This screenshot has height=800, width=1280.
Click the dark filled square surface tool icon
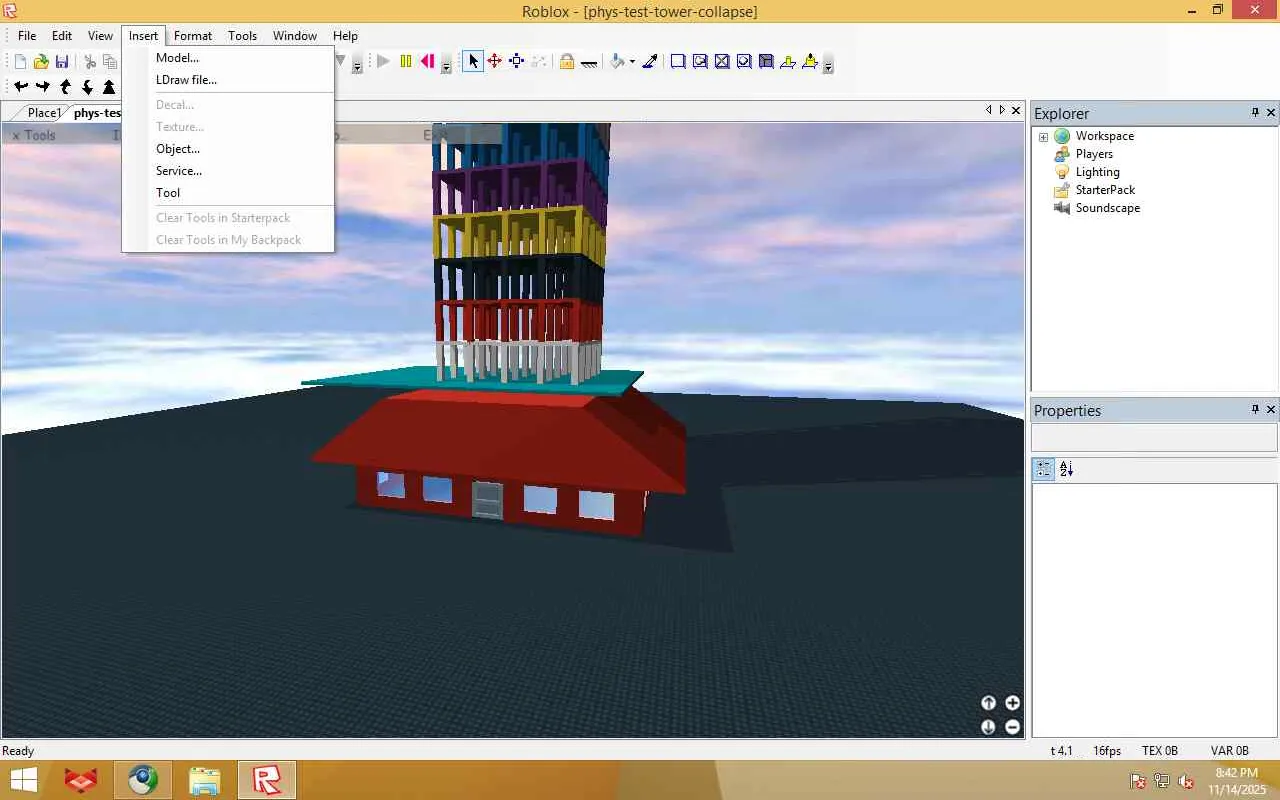coord(766,62)
